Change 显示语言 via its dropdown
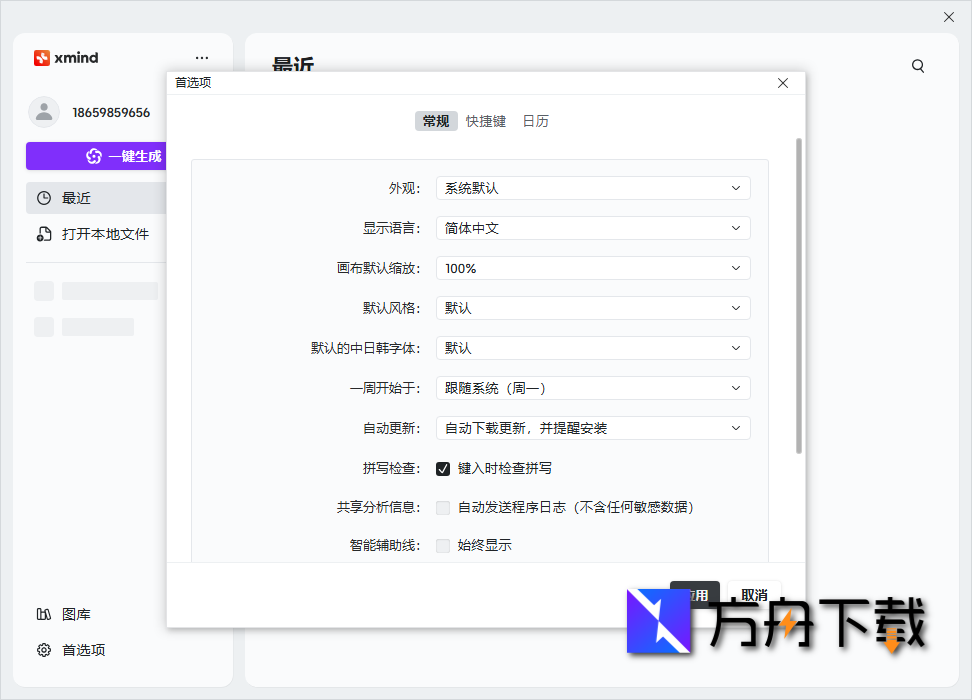 (x=593, y=227)
